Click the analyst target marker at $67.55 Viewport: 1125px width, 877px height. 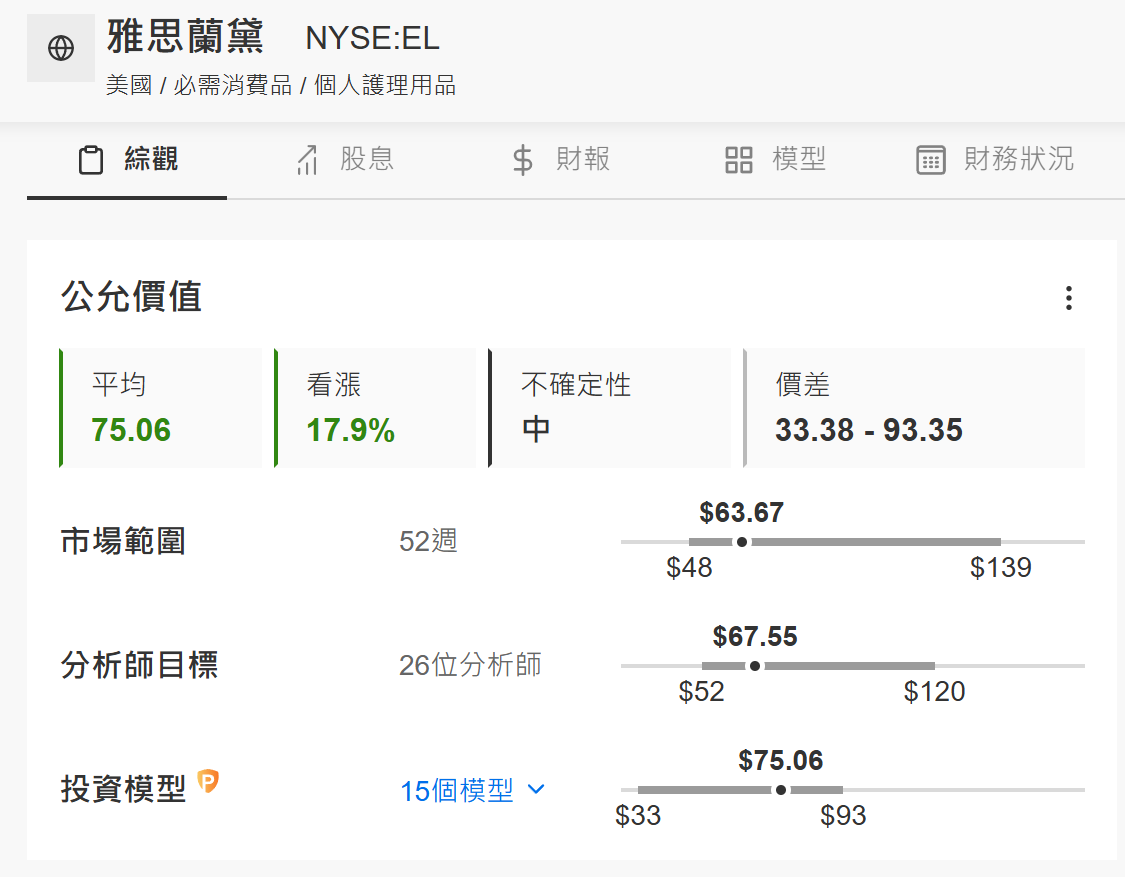(x=755, y=666)
